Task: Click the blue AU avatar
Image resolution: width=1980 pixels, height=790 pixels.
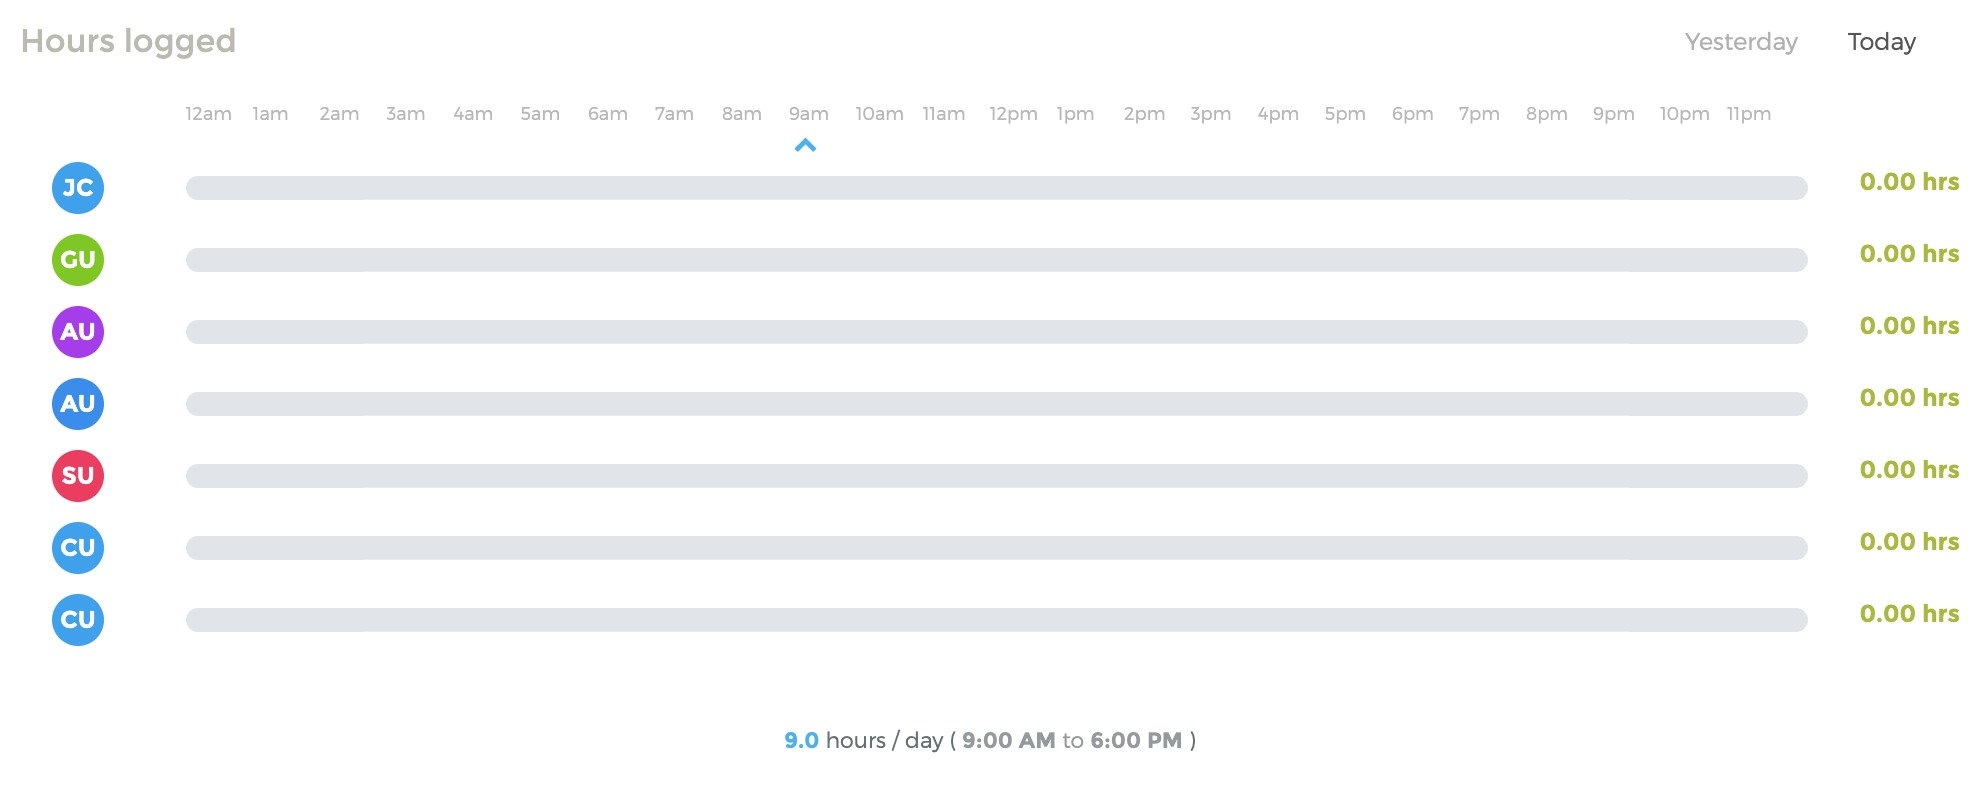Action: tap(78, 404)
